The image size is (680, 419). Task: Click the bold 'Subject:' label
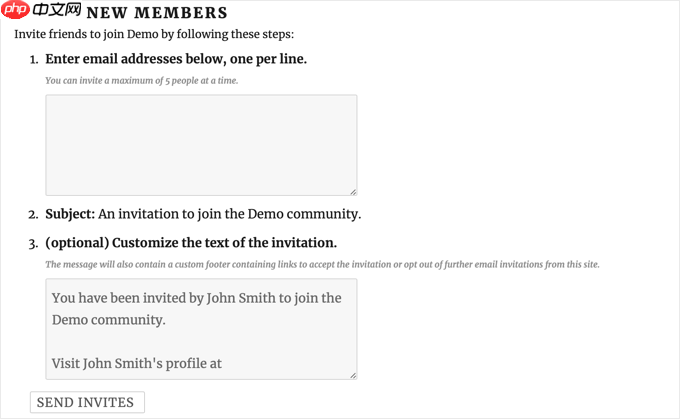coord(70,214)
